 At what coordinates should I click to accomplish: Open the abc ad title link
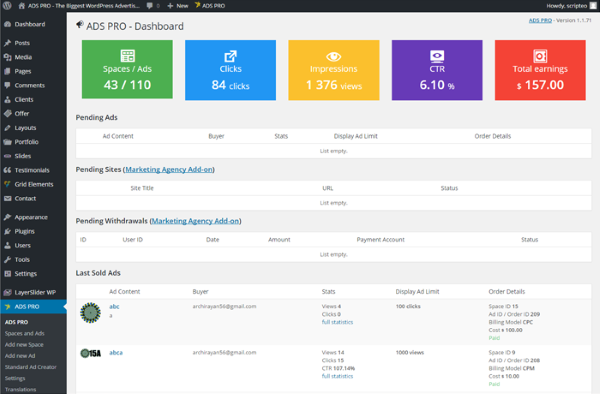[x=114, y=306]
